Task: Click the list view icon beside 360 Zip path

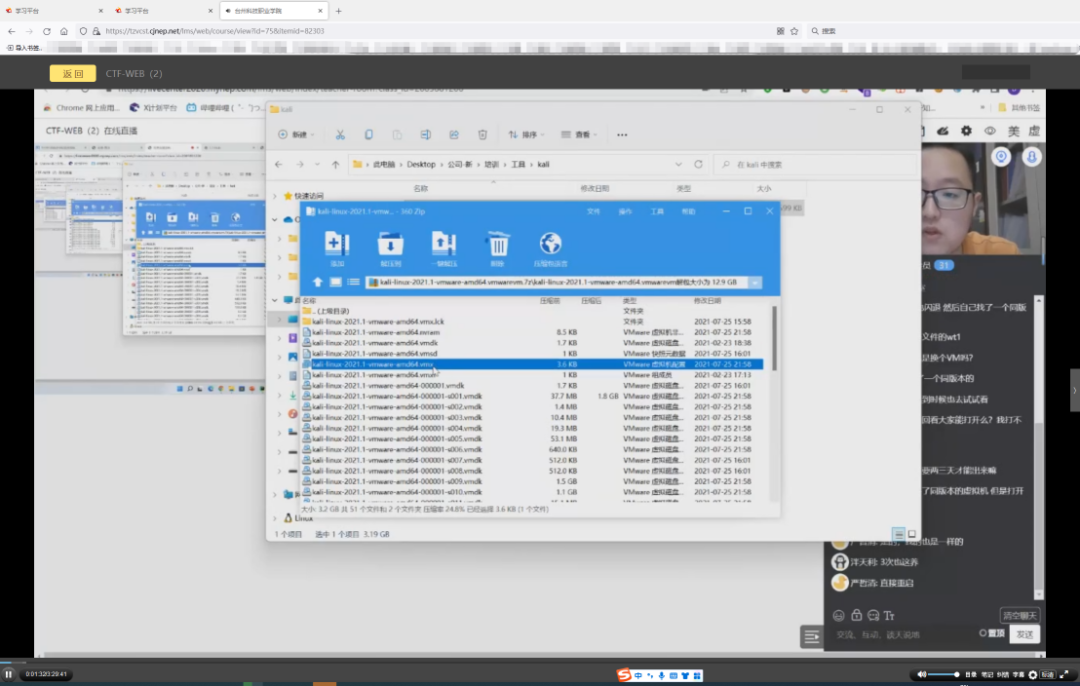Action: pyautogui.click(x=353, y=282)
